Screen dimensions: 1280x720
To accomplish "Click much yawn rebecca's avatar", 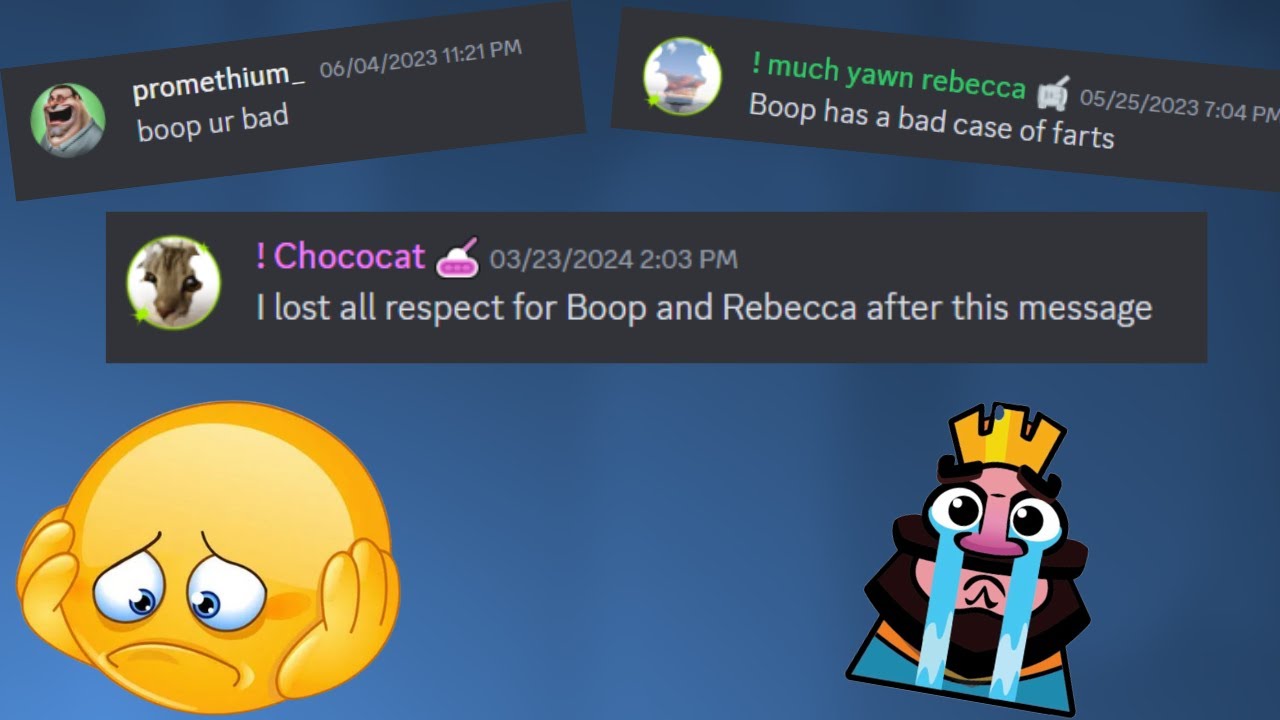I will [682, 76].
